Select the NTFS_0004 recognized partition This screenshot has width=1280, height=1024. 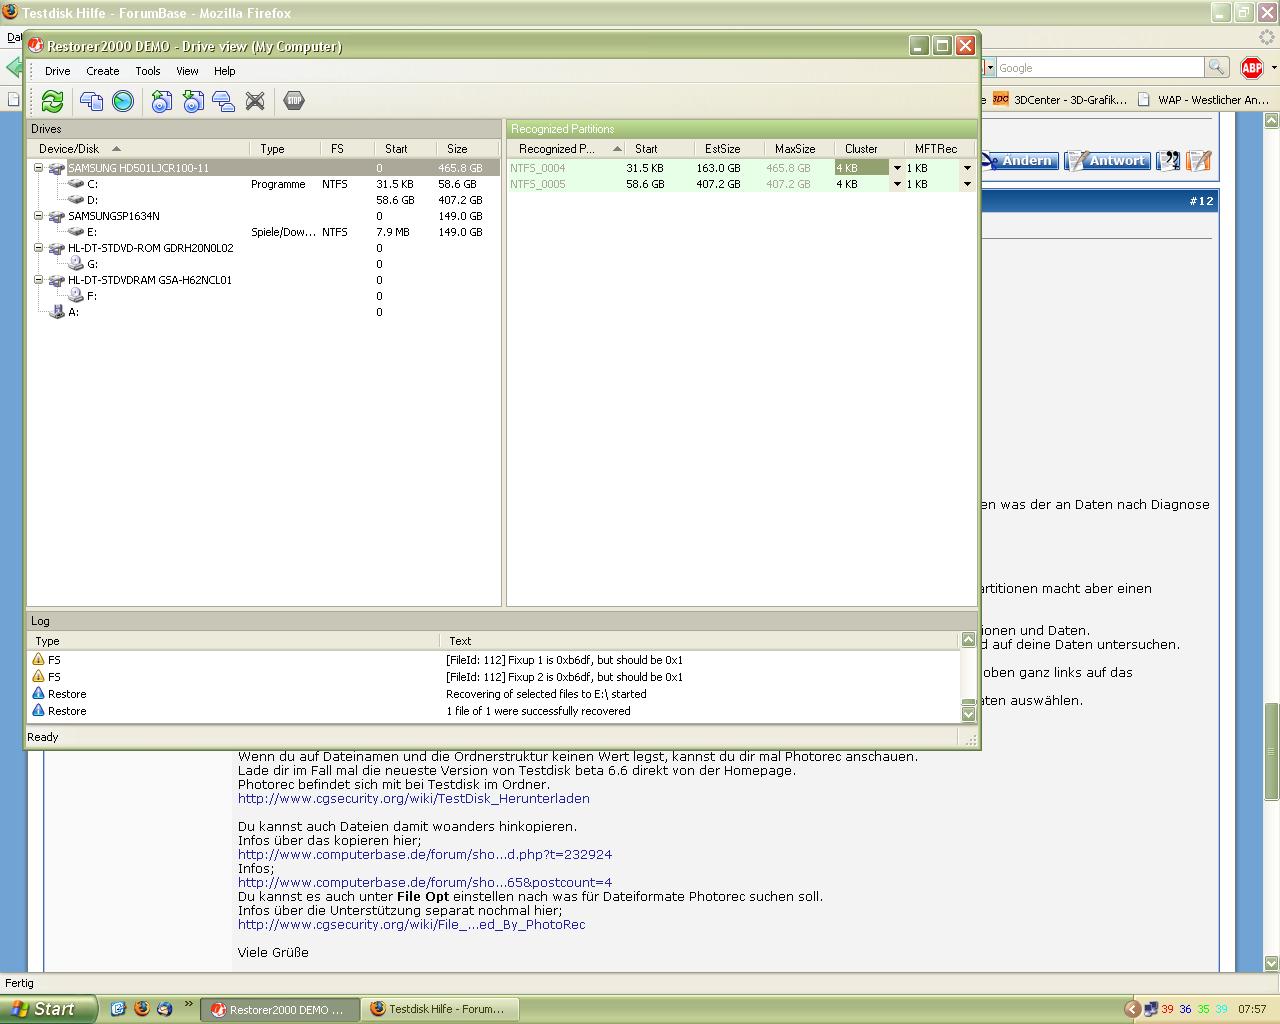pyautogui.click(x=741, y=168)
